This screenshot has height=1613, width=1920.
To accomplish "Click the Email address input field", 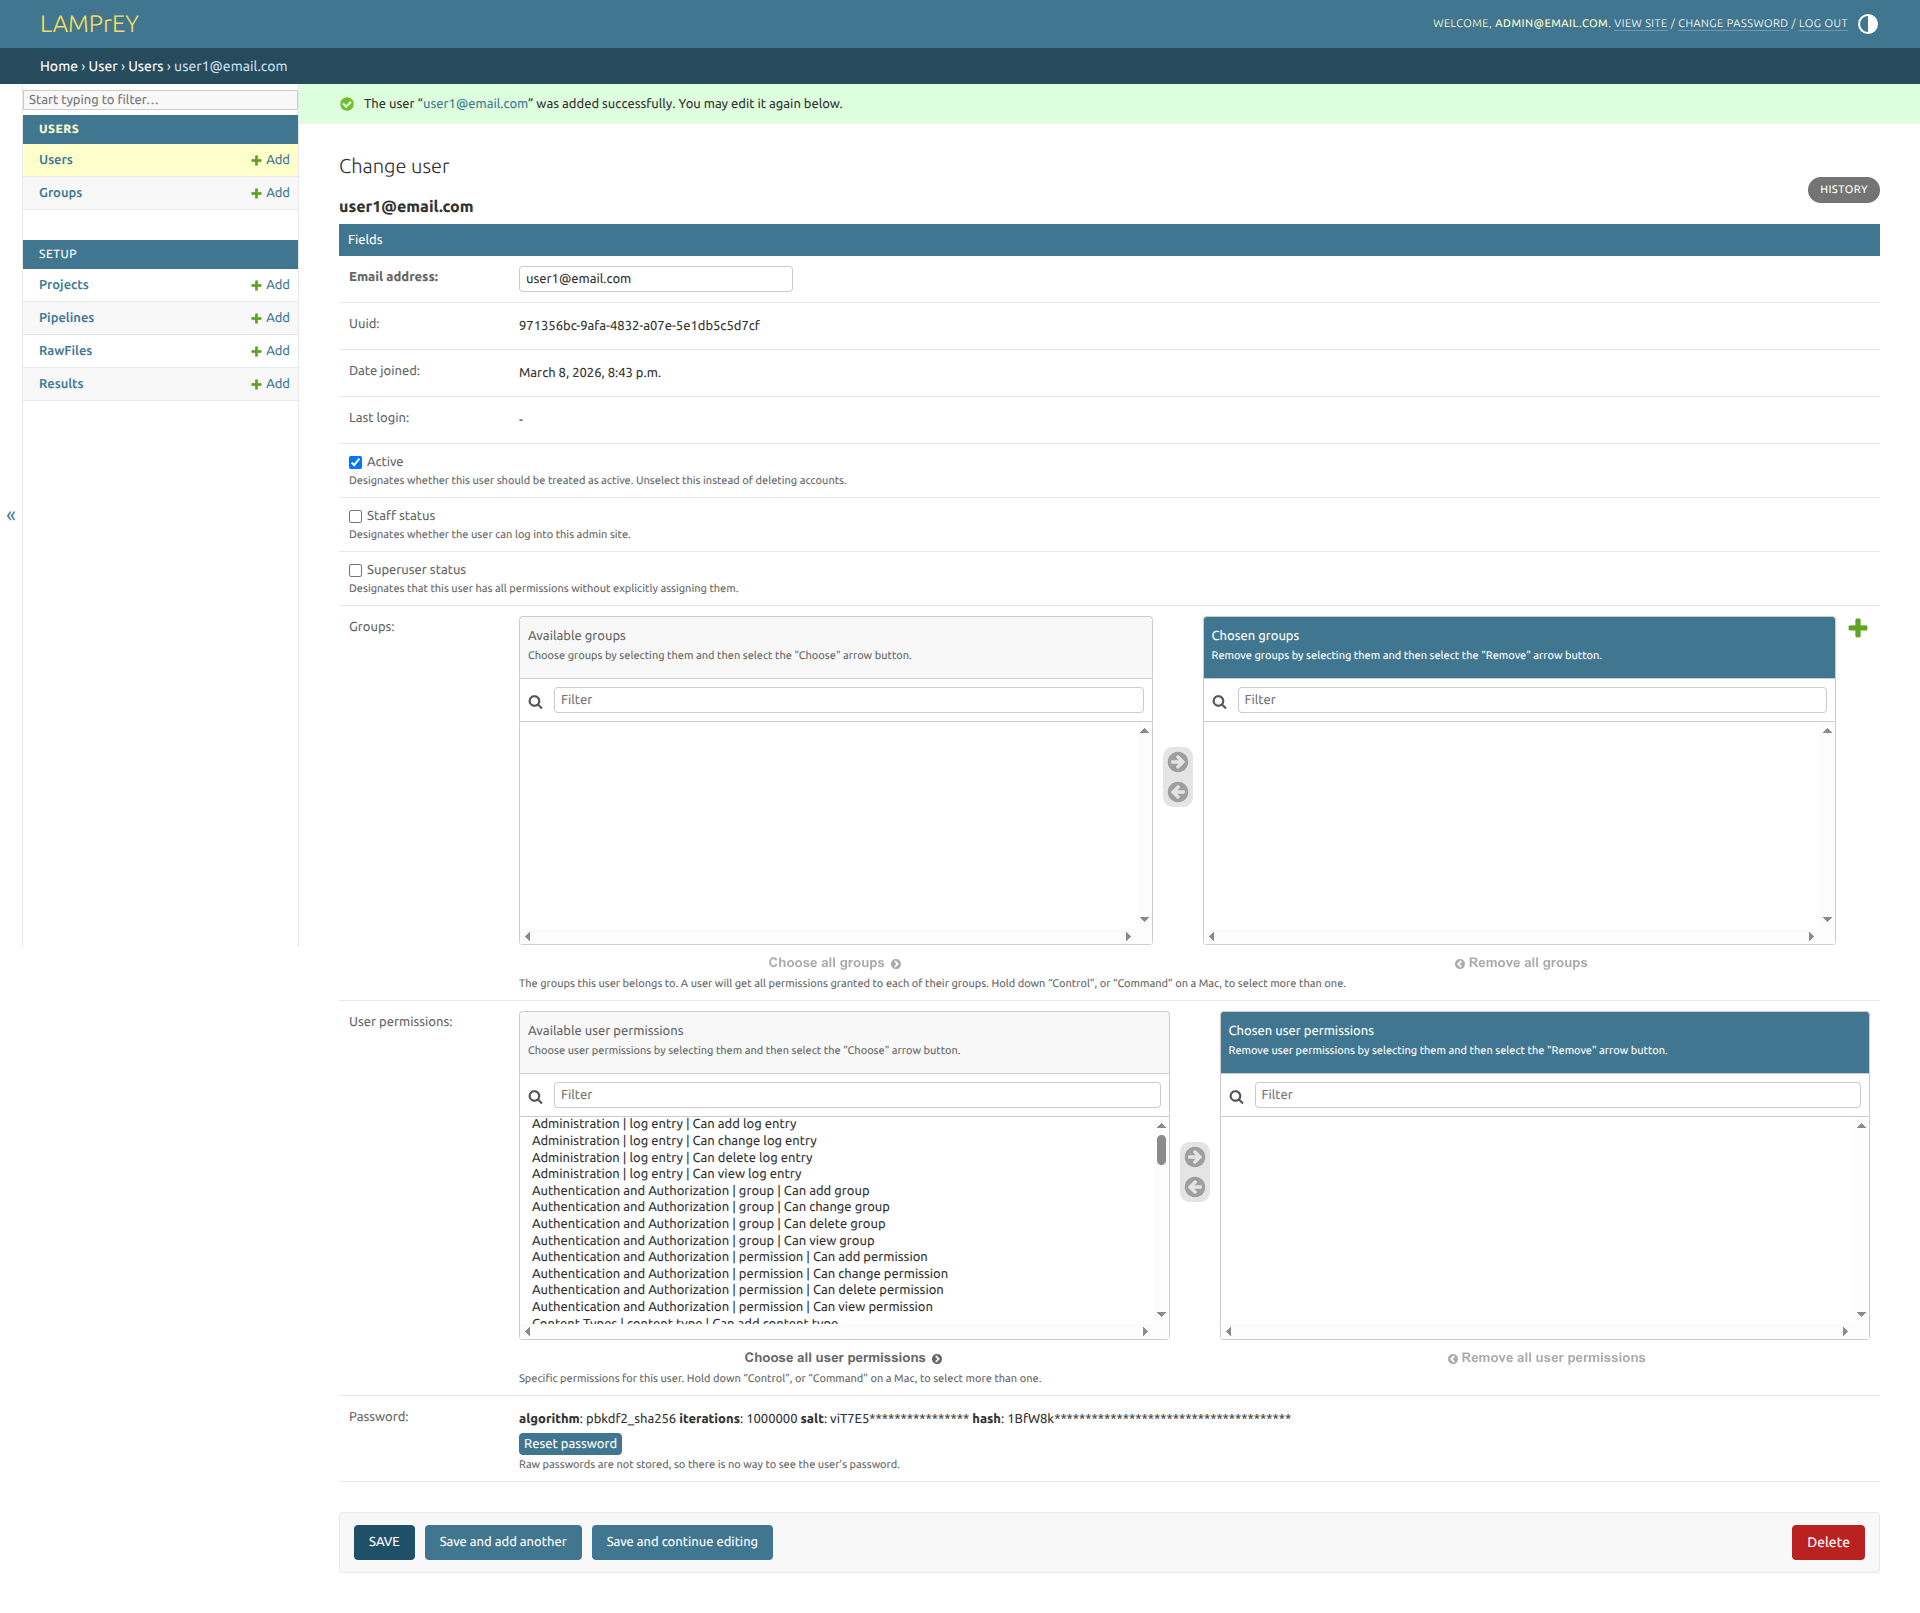I will (655, 279).
